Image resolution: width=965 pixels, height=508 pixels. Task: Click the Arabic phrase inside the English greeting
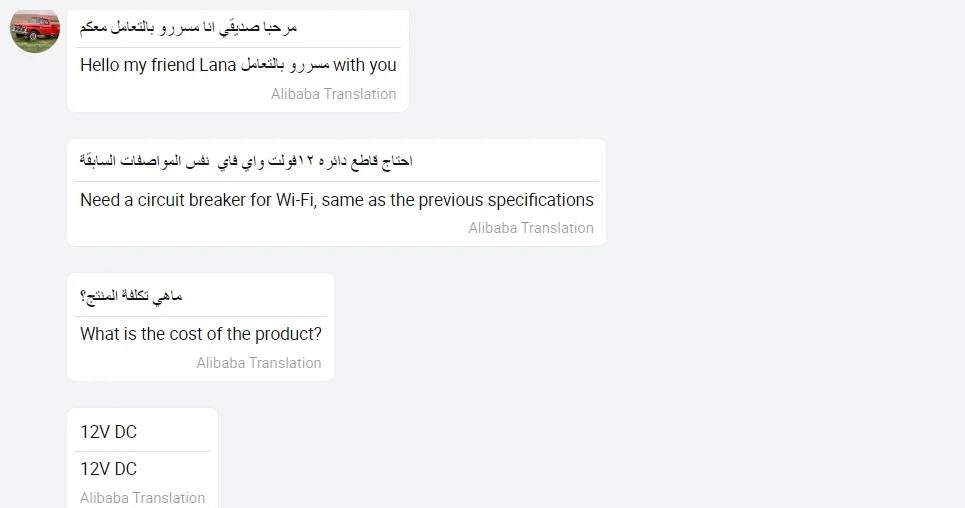click(x=285, y=65)
